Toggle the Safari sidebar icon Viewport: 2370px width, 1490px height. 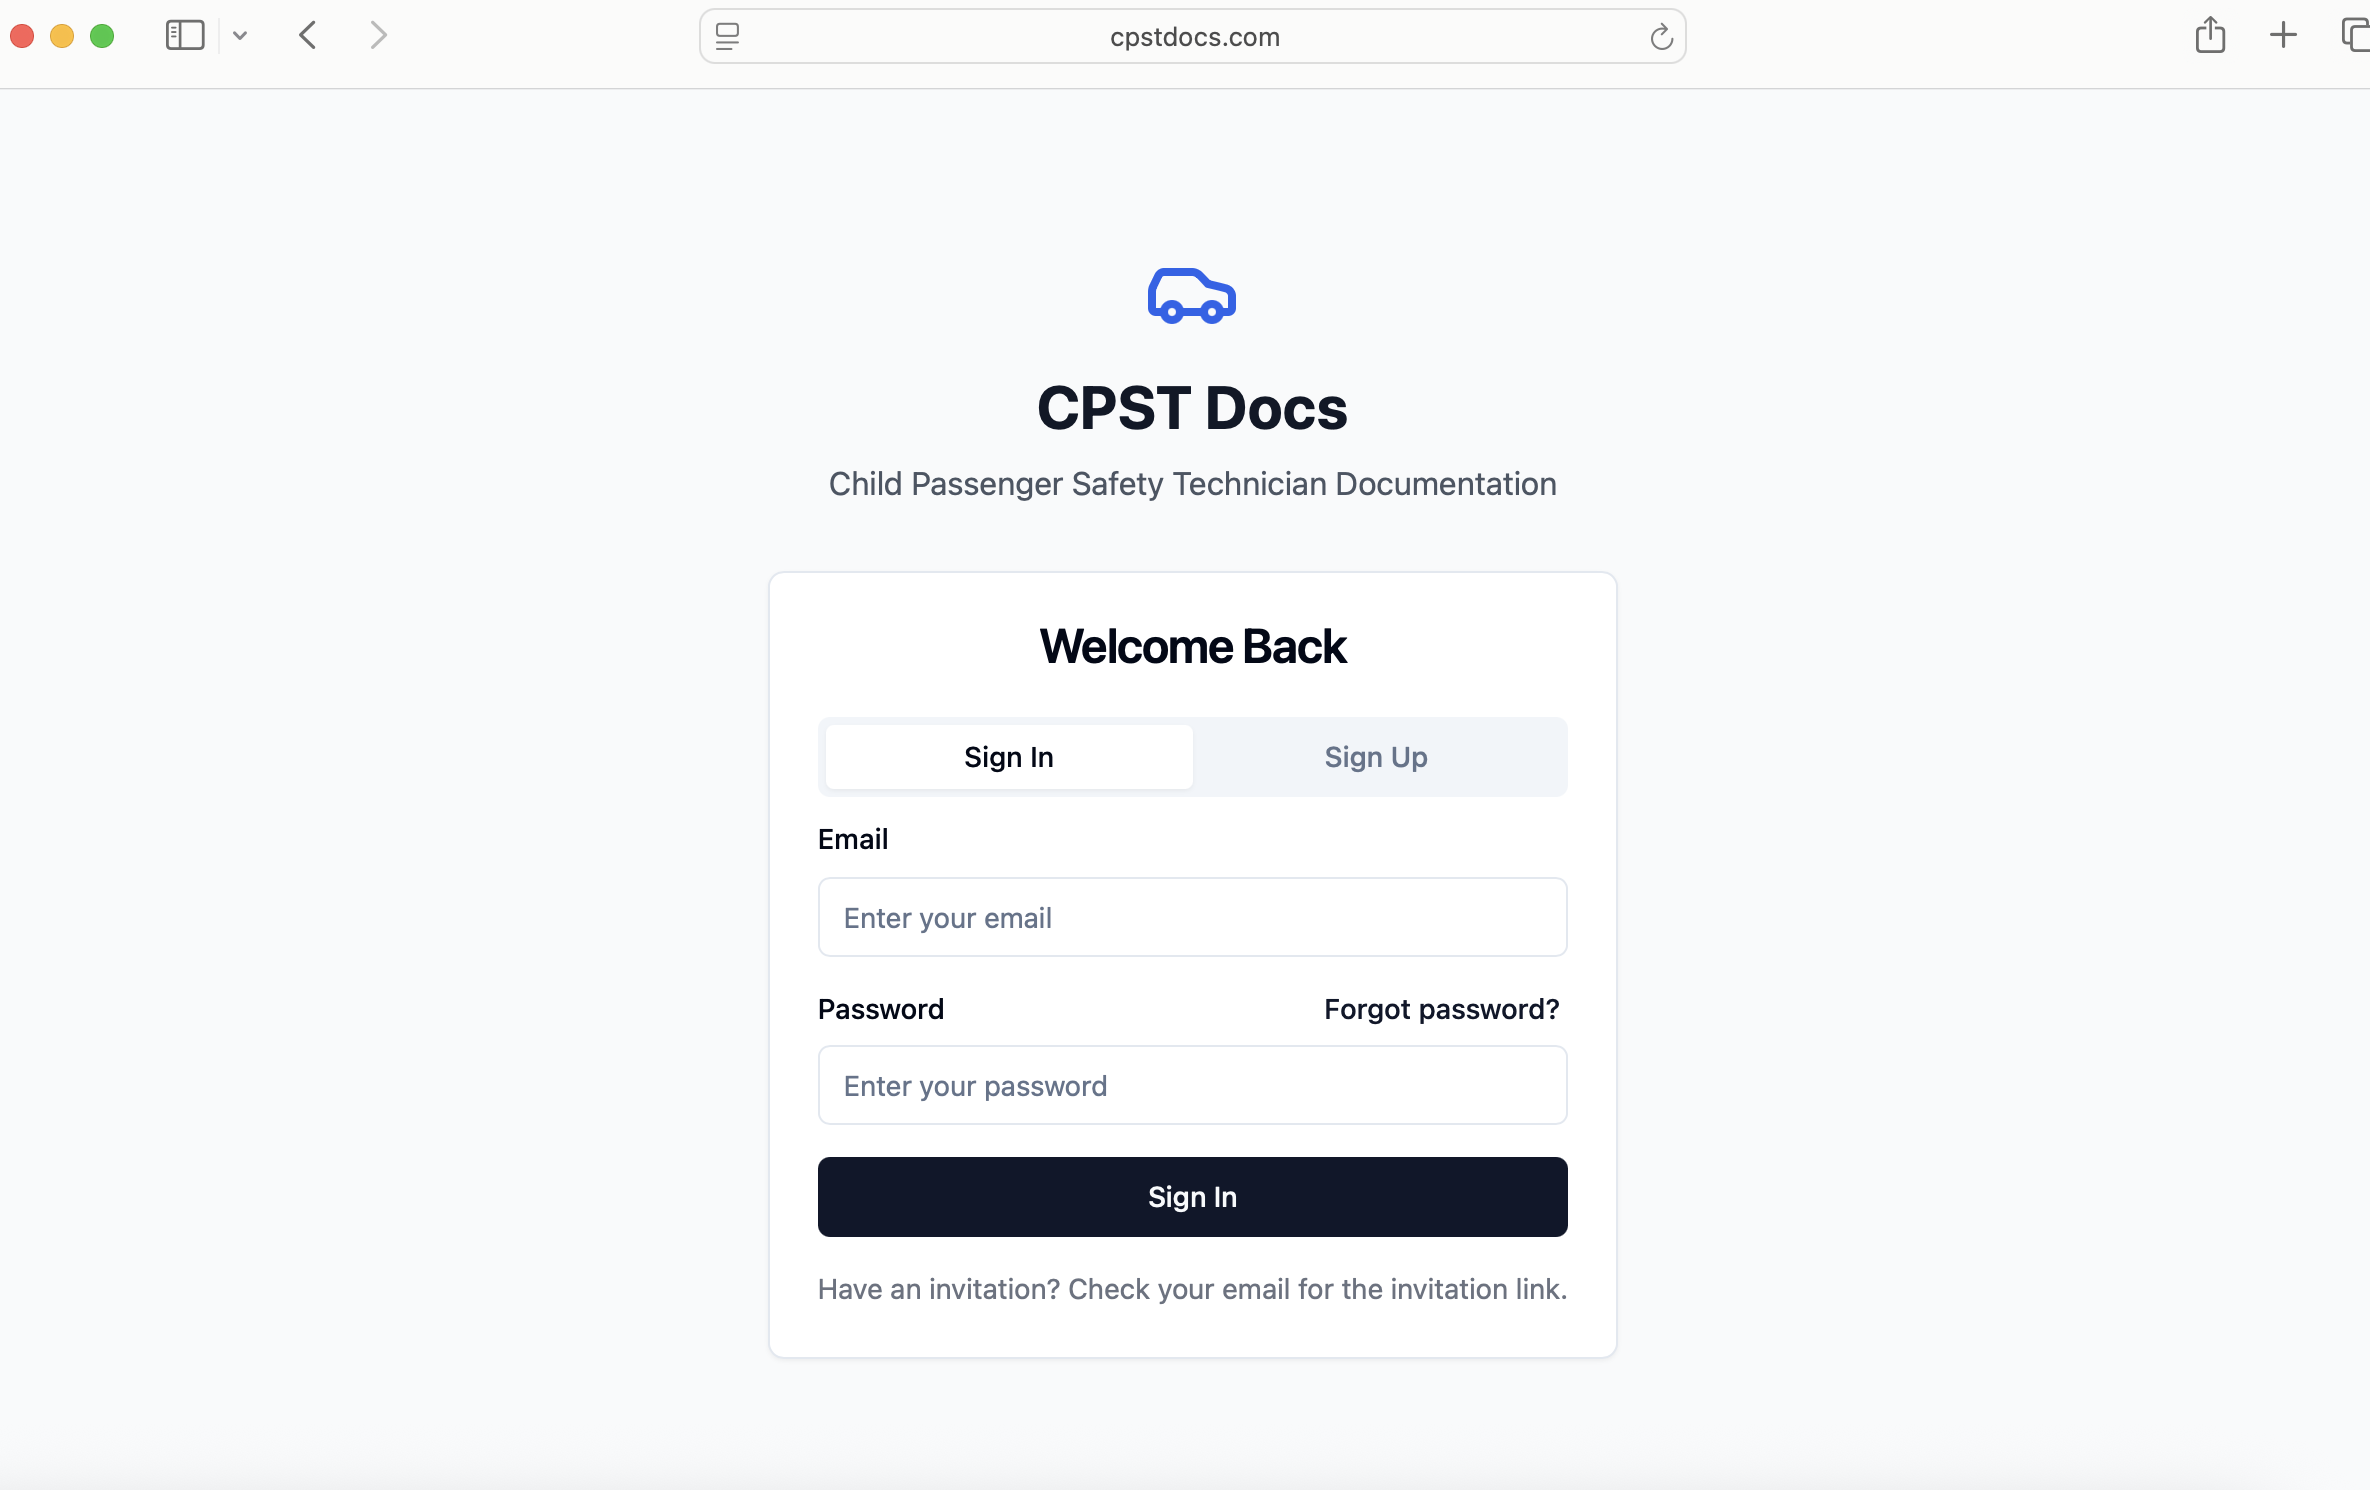[185, 36]
